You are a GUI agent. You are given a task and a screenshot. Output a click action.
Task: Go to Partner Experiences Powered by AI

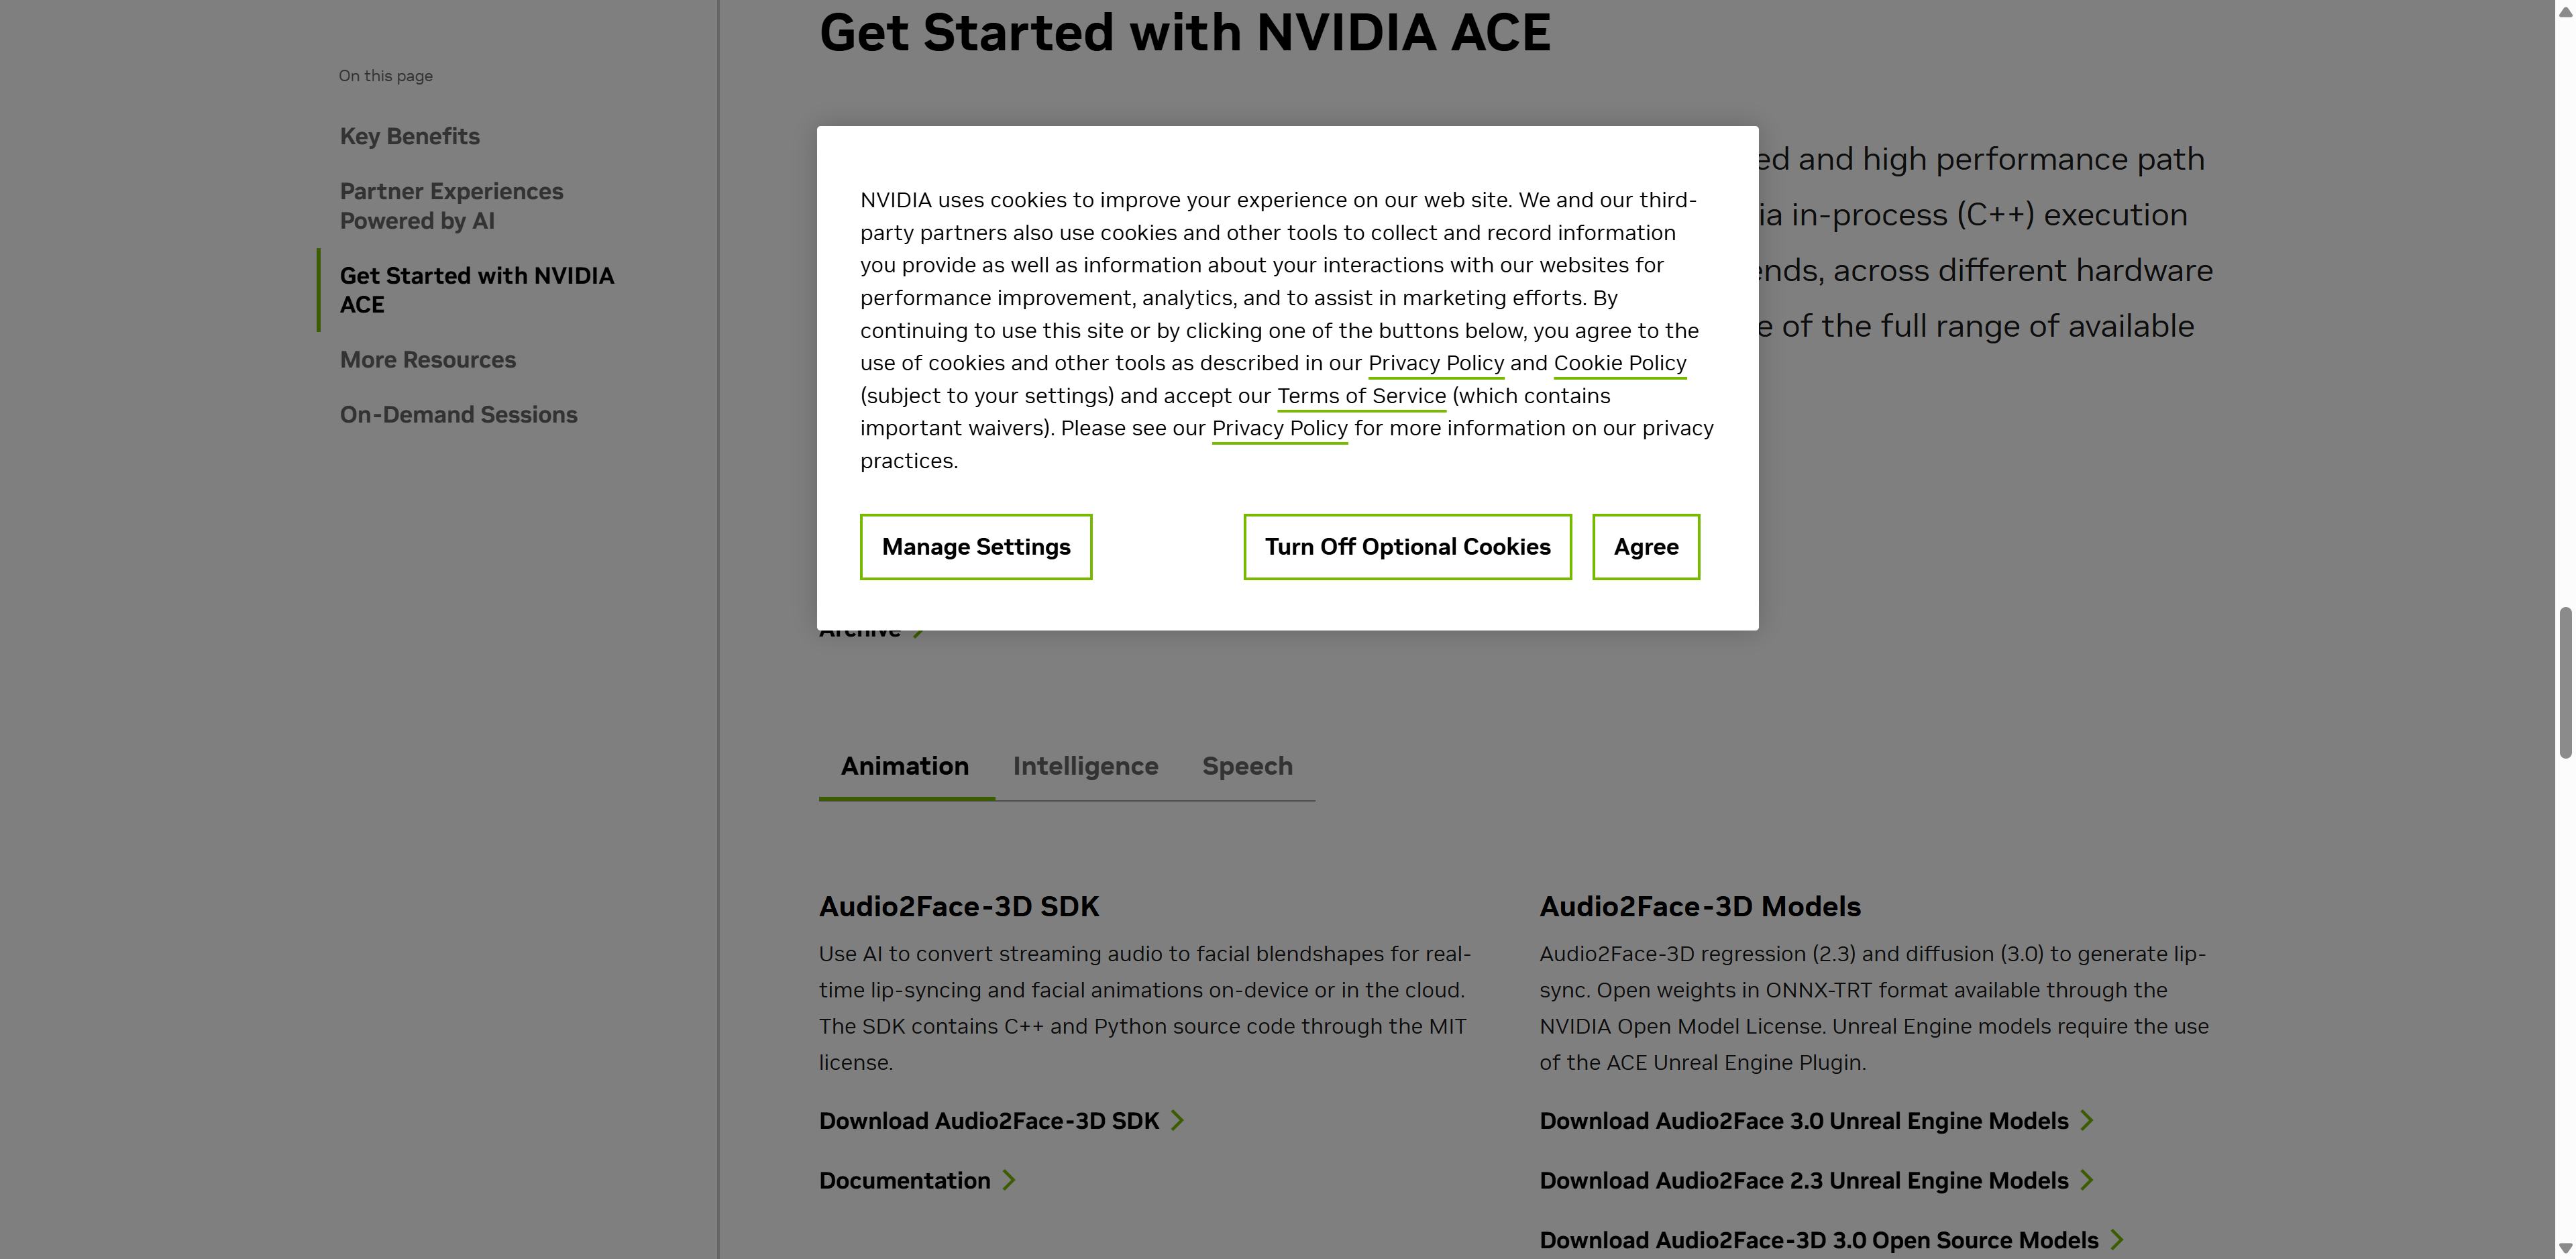click(451, 206)
